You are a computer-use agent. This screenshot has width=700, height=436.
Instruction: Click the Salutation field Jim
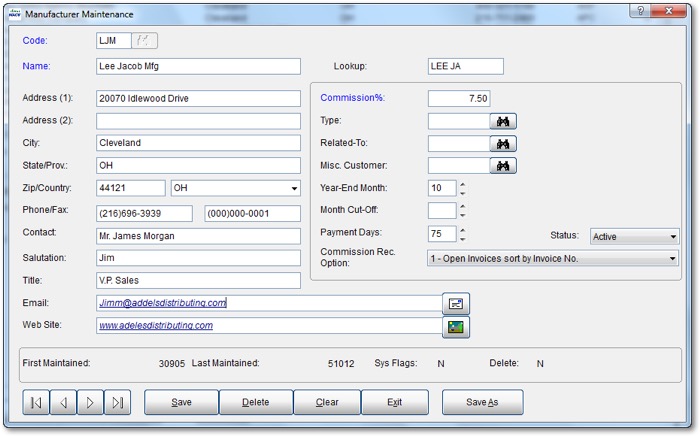tap(198, 258)
